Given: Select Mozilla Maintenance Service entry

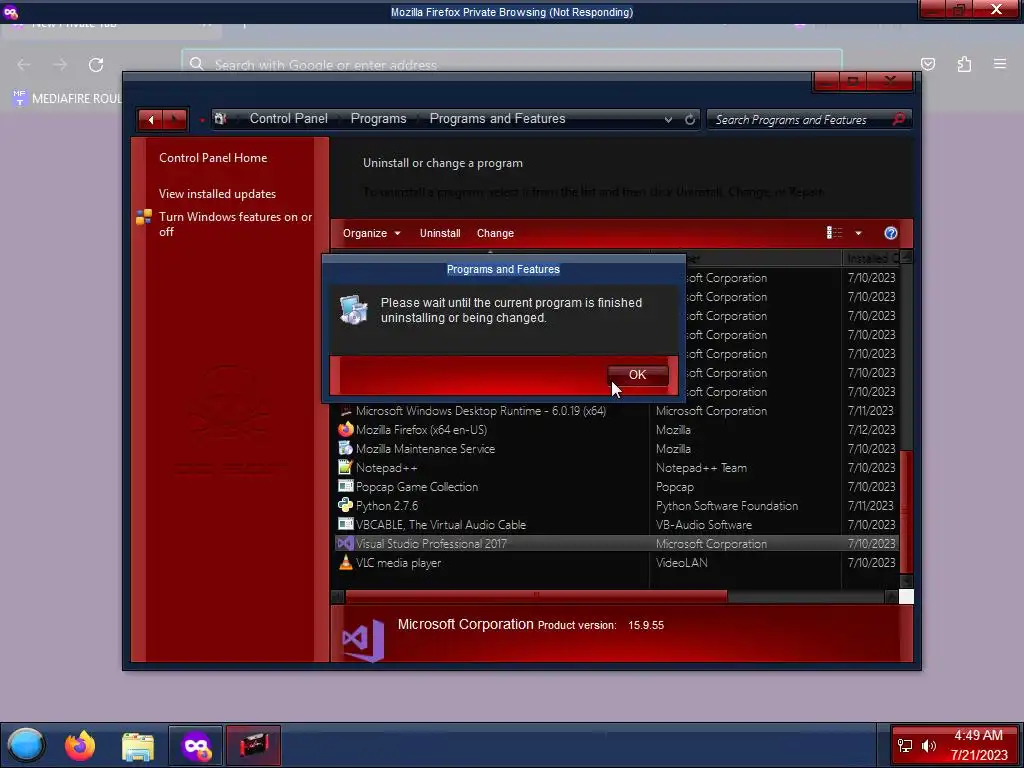Looking at the screenshot, I should tap(425, 449).
